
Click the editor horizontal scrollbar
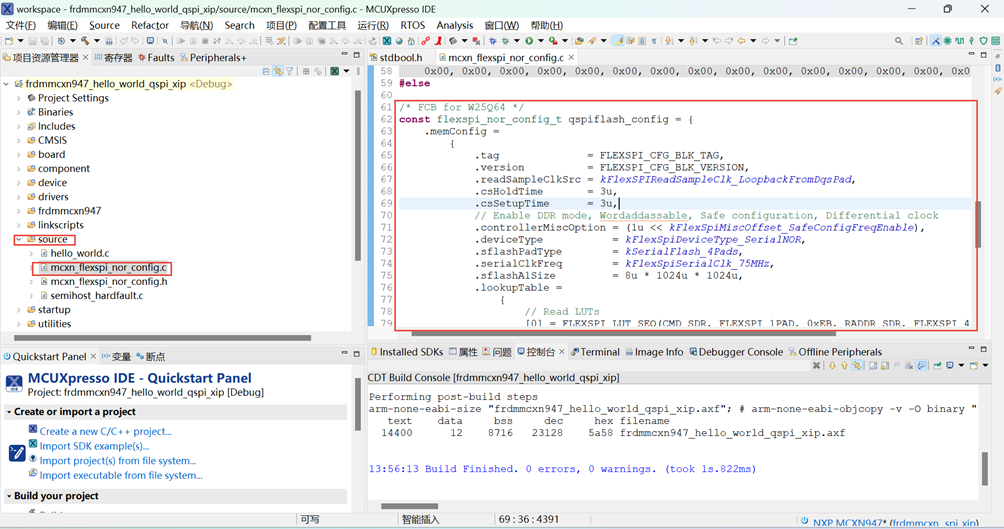tap(624, 333)
